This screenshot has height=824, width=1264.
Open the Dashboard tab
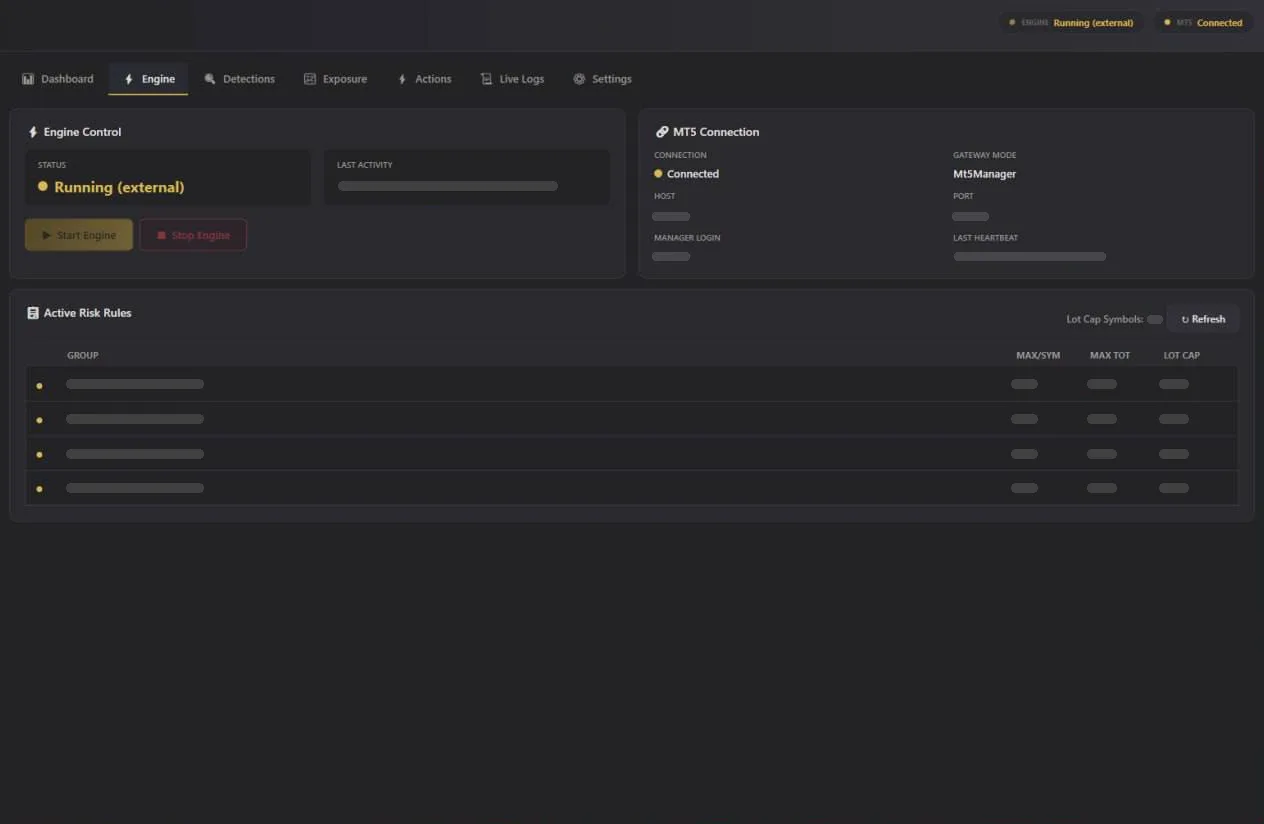point(58,79)
